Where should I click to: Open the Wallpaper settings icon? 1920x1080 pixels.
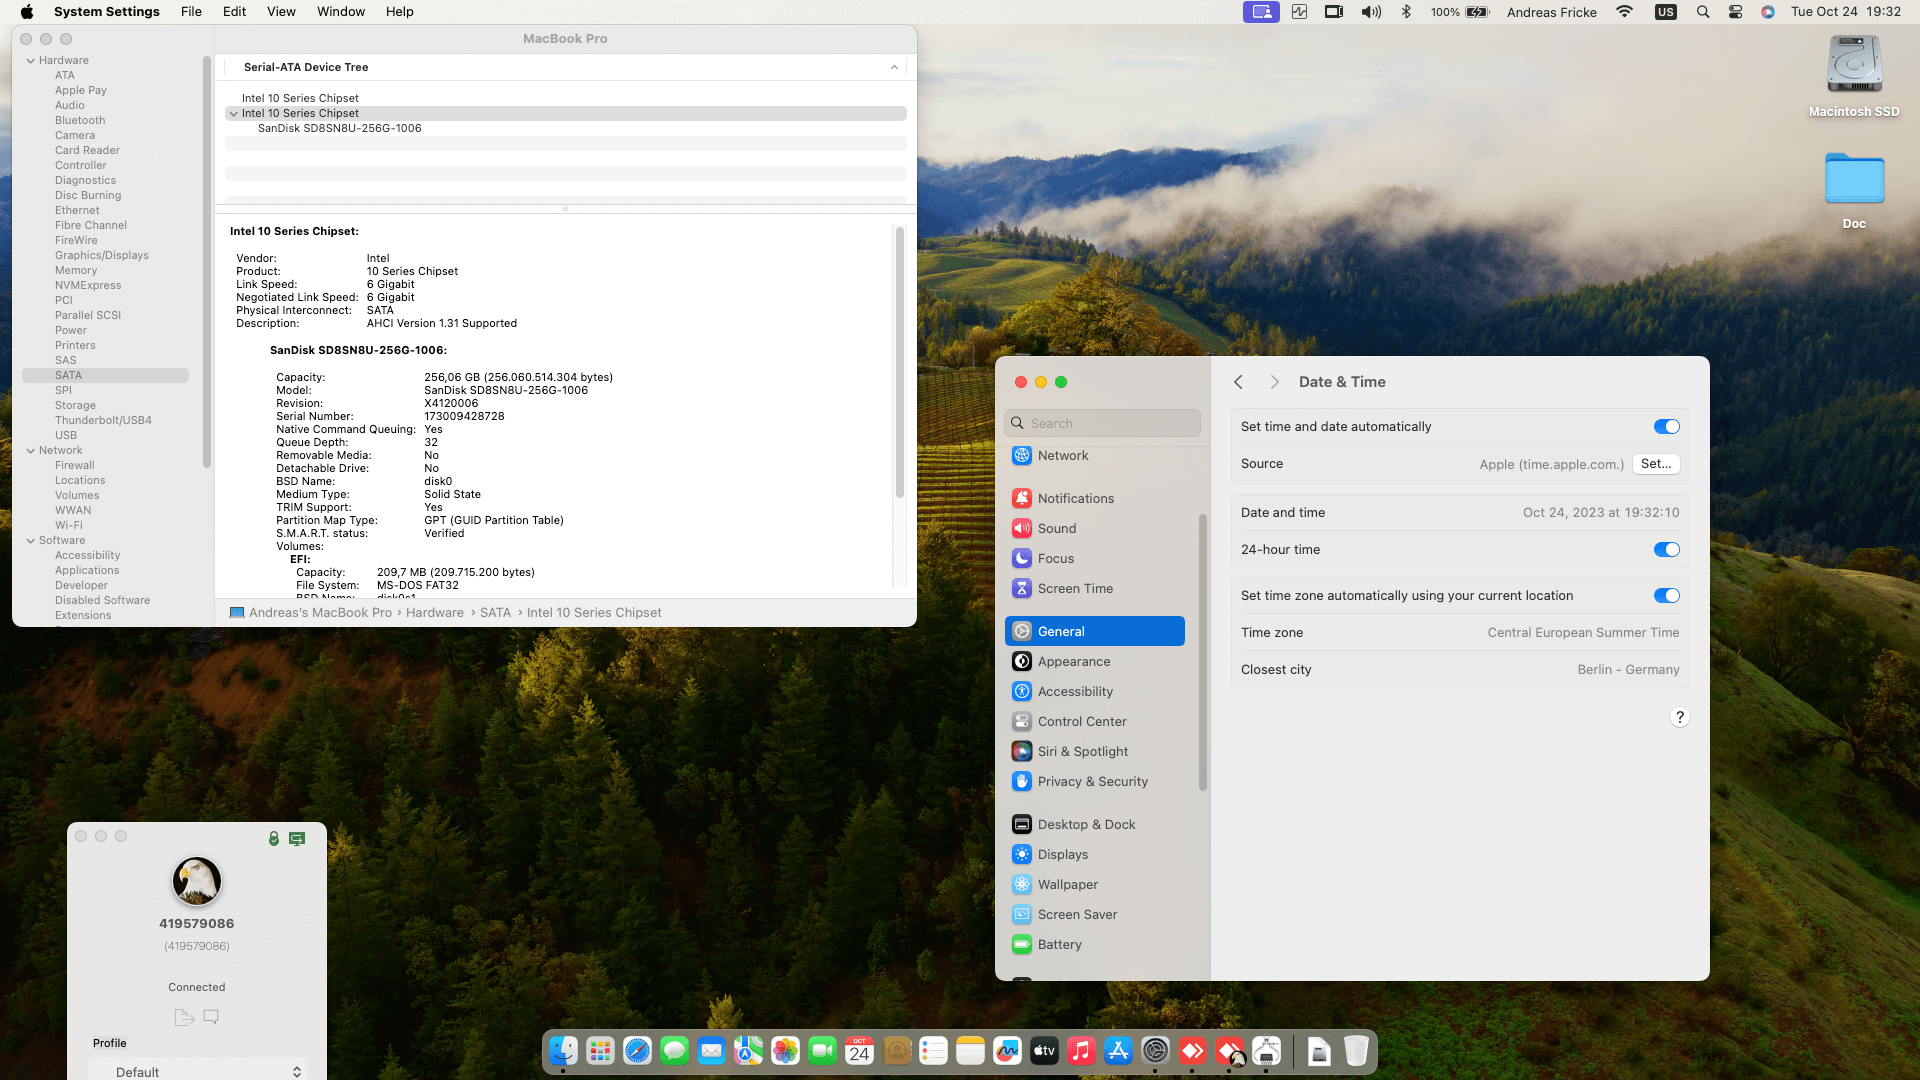(1021, 884)
